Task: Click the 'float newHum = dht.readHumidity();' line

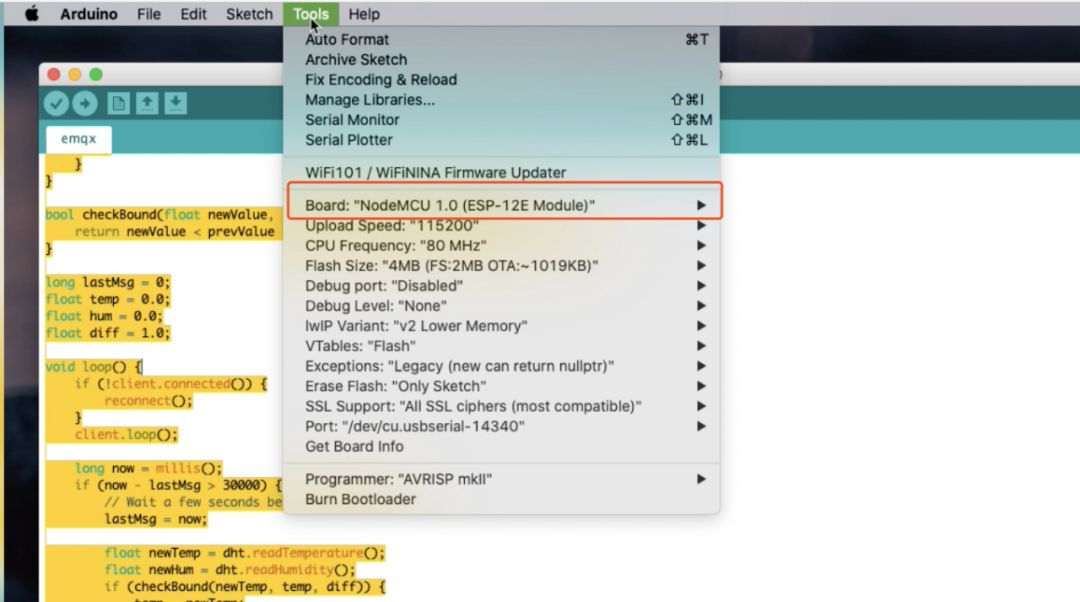Action: (x=230, y=570)
